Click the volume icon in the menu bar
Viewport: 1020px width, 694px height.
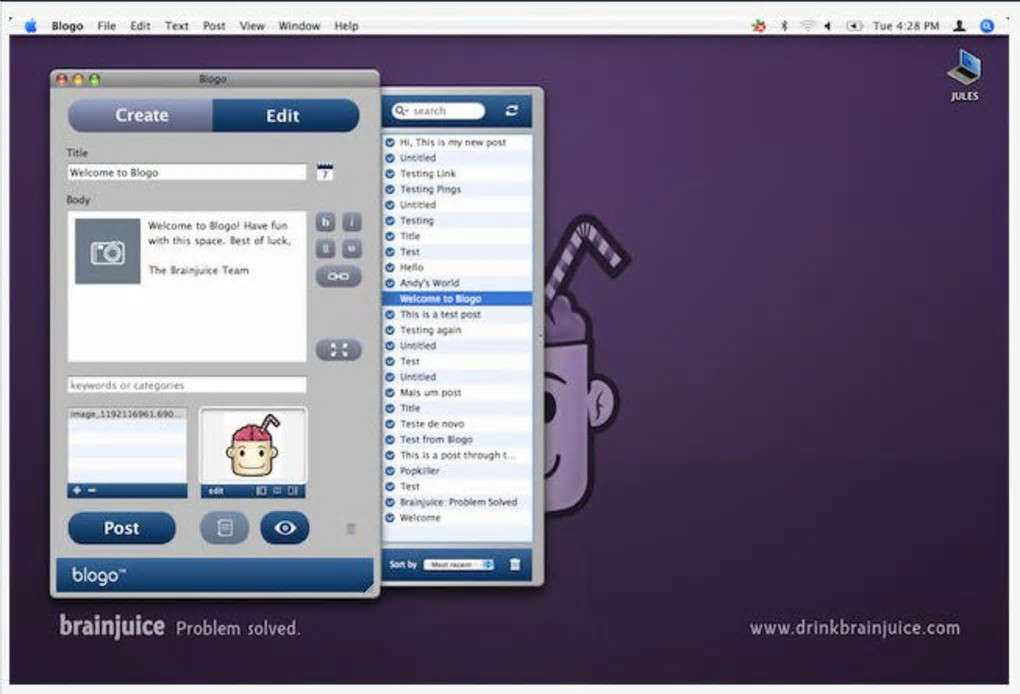click(x=827, y=26)
